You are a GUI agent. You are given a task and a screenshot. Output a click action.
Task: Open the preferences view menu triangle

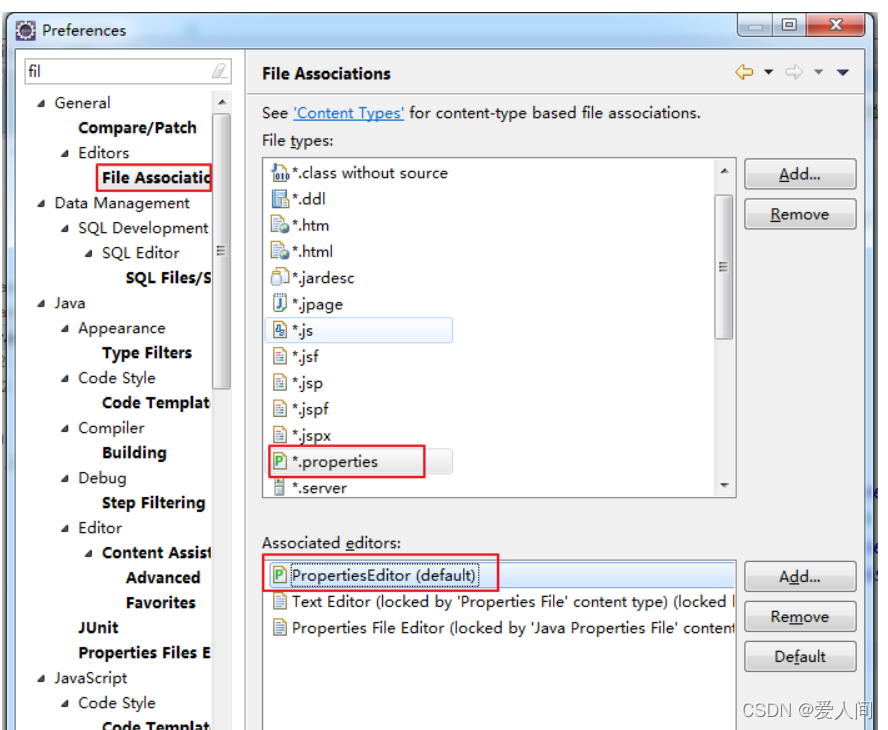click(x=843, y=72)
